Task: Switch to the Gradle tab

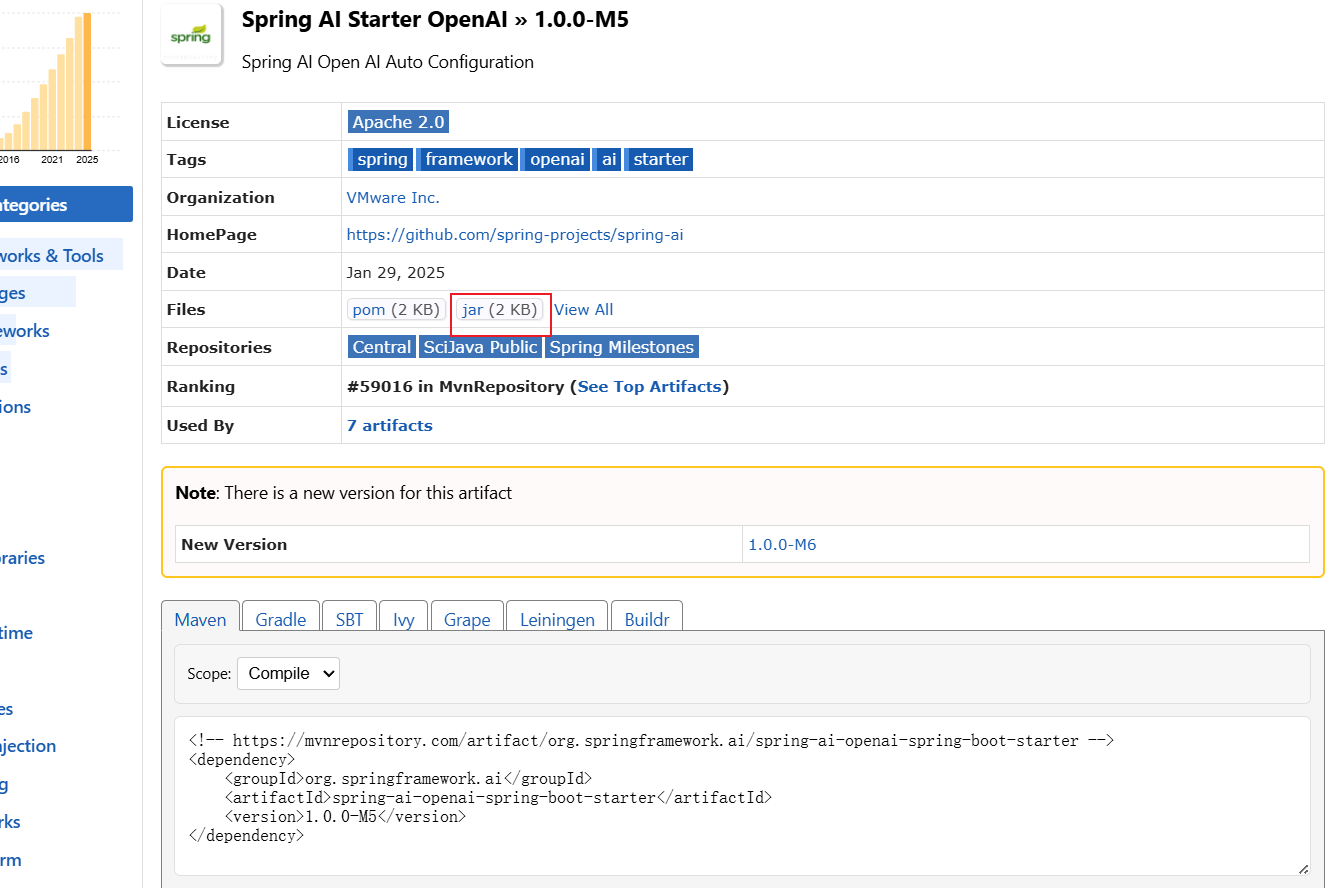Action: coord(280,619)
